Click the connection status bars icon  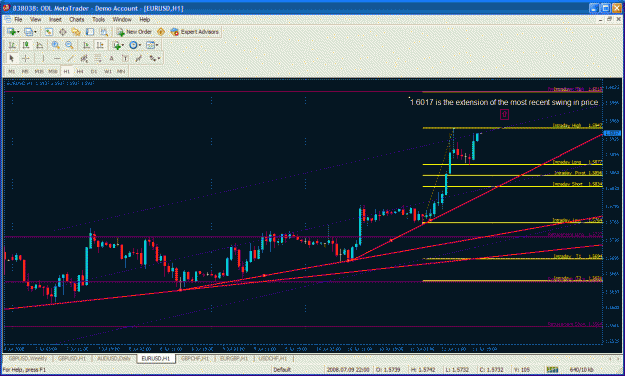[x=552, y=370]
